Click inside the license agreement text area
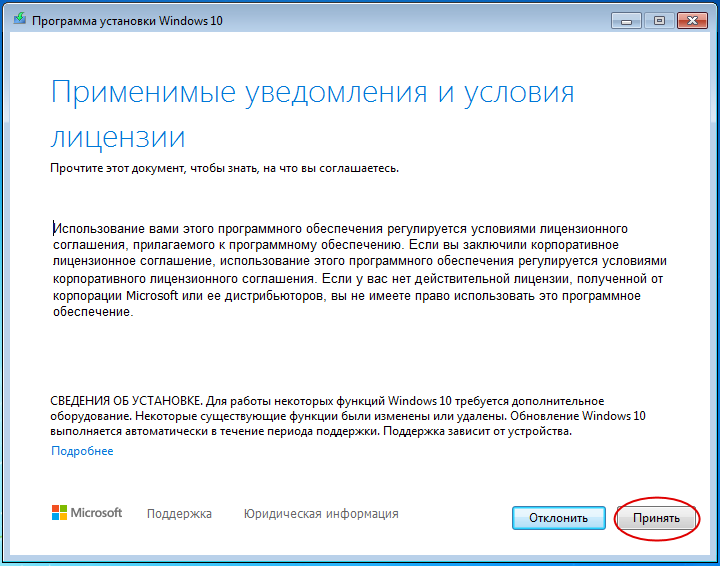 coord(360,270)
